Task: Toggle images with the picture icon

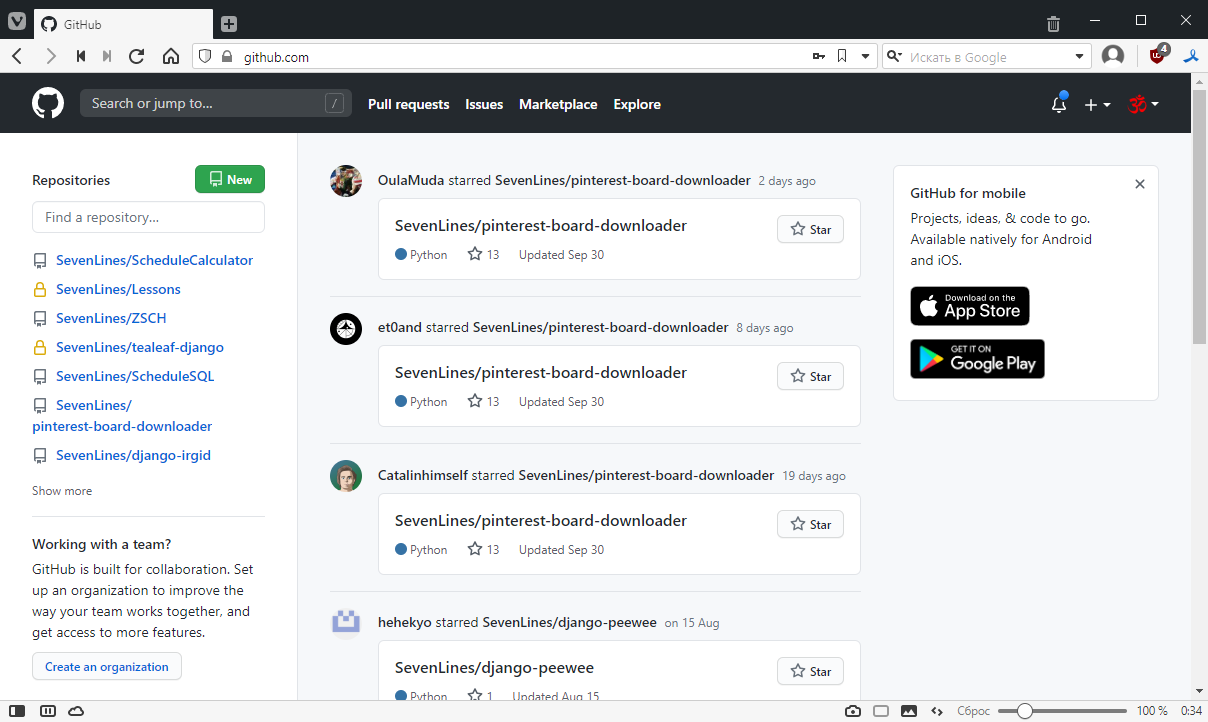Action: point(909,711)
